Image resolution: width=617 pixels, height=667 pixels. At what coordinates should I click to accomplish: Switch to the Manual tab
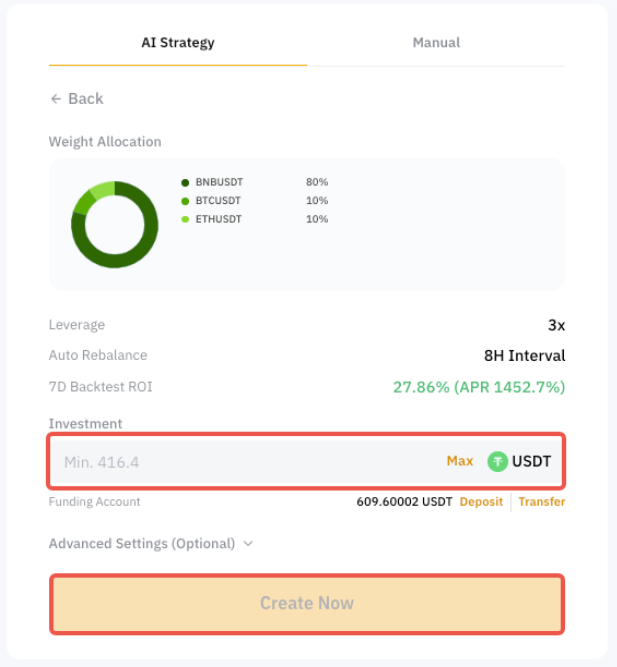(436, 43)
